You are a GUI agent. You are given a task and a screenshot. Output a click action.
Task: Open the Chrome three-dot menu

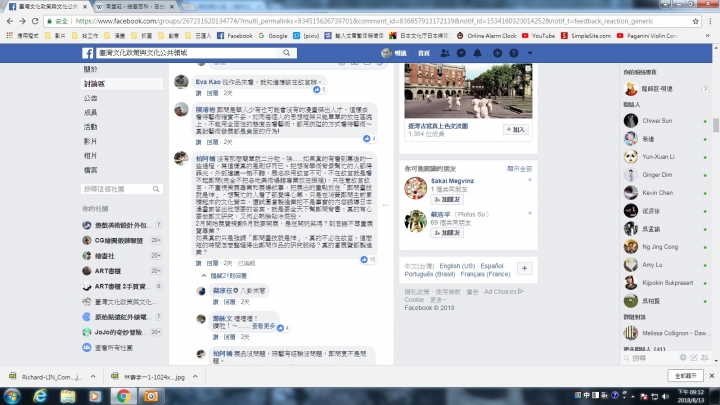(711, 21)
